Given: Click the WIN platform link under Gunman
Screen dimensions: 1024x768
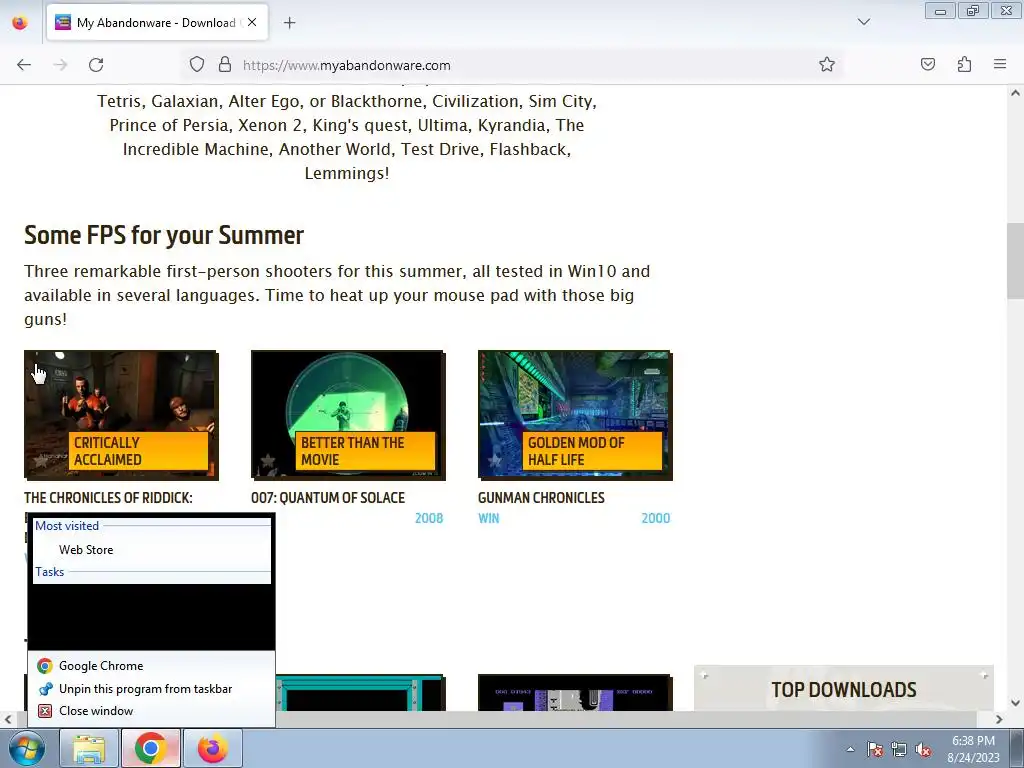Looking at the screenshot, I should (488, 518).
